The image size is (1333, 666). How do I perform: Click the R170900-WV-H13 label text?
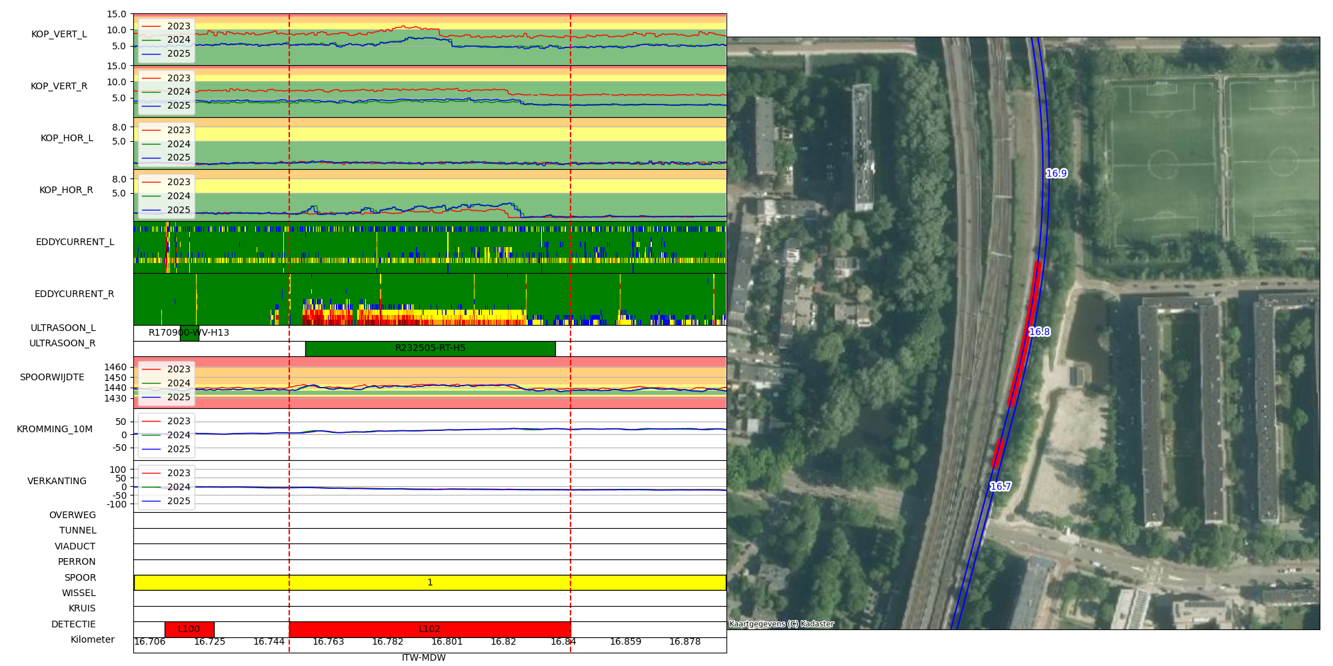coord(189,333)
